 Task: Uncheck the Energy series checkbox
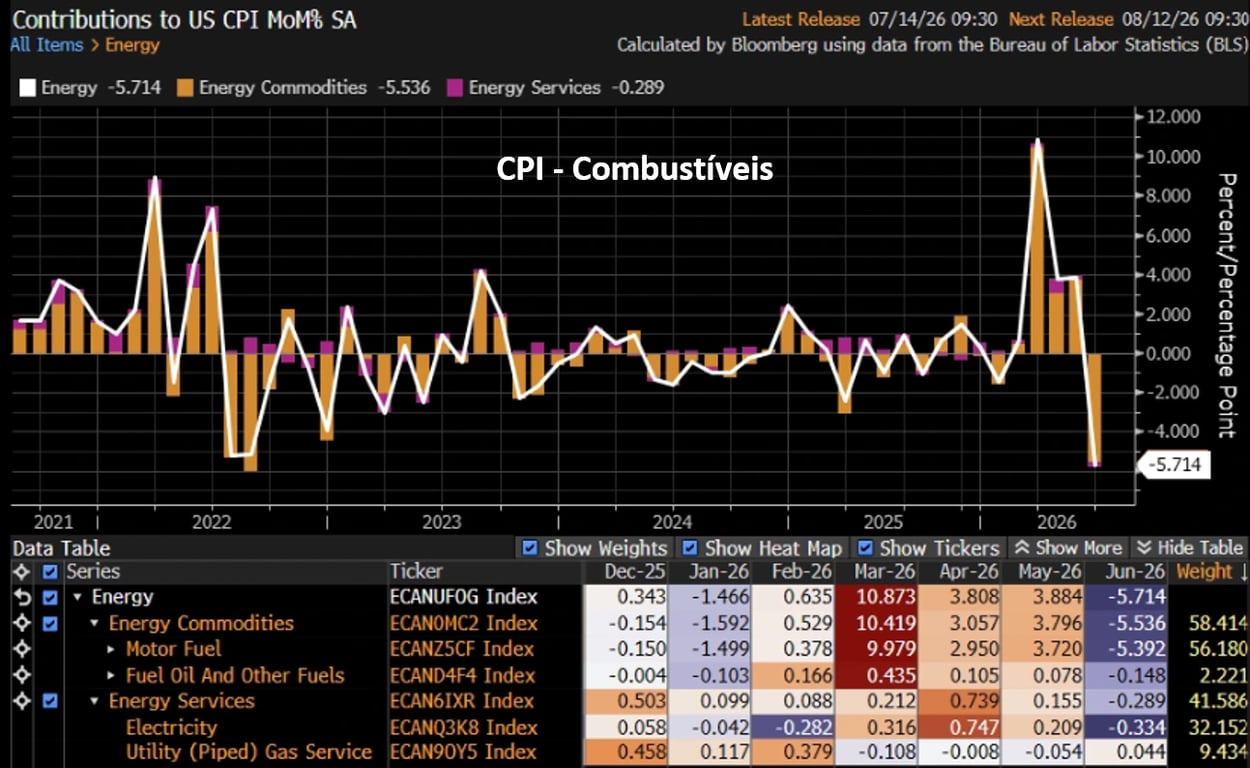51,597
